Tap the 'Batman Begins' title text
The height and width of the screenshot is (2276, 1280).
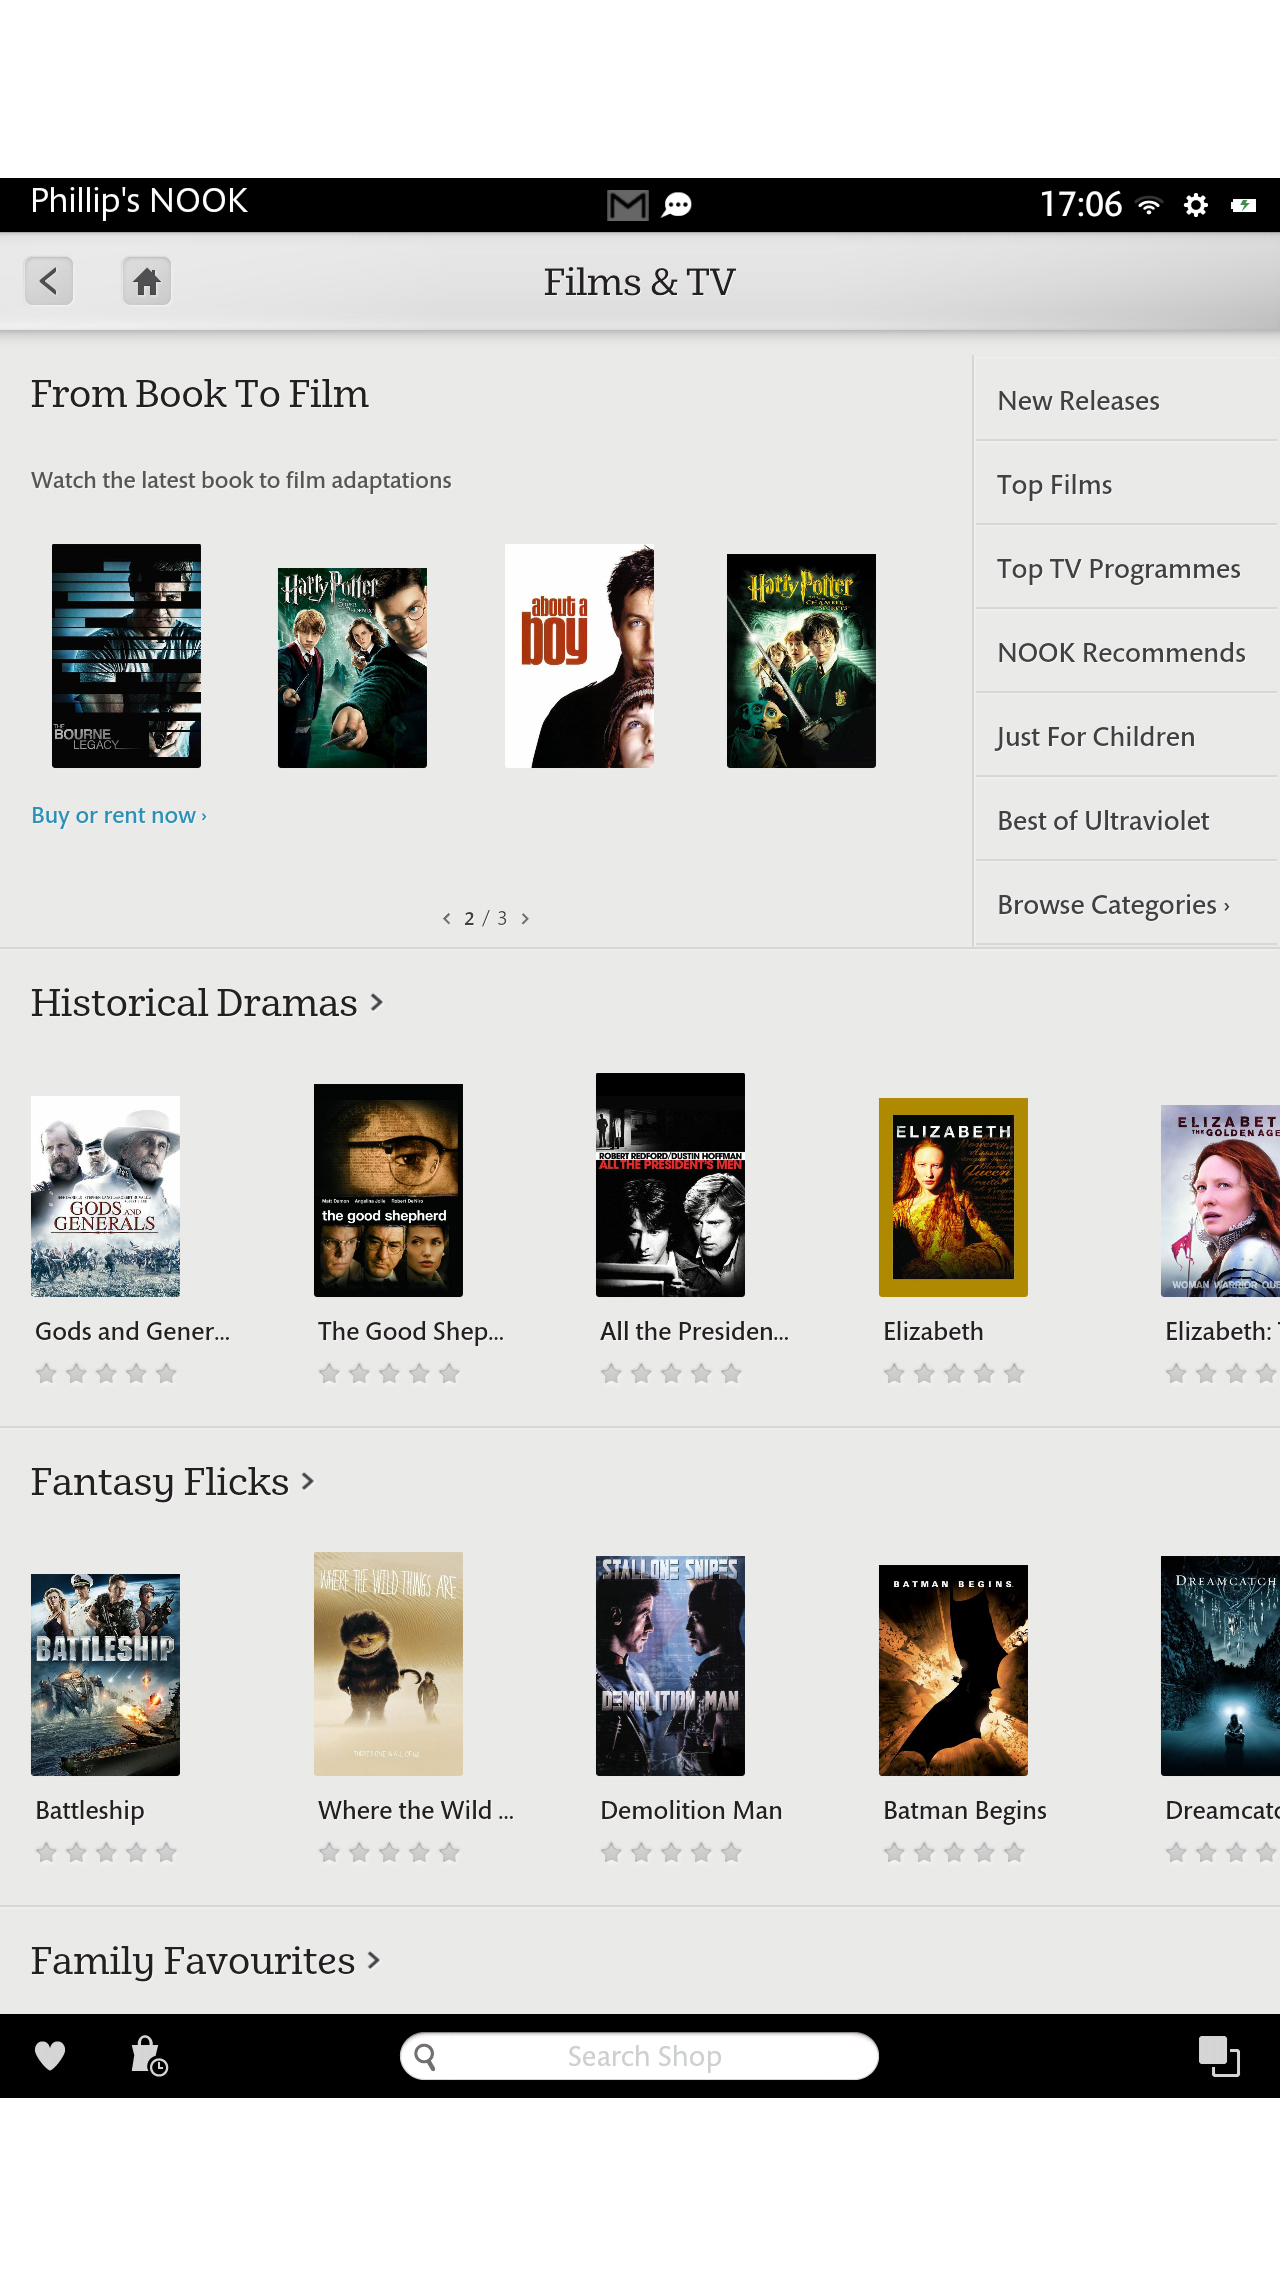coord(965,1810)
